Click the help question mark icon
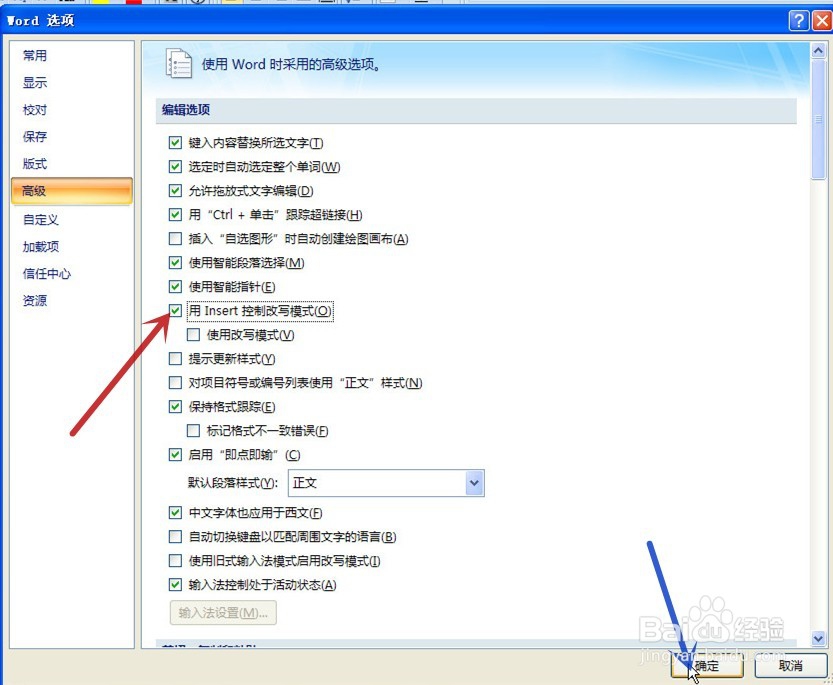Image resolution: width=833 pixels, height=685 pixels. [x=798, y=21]
